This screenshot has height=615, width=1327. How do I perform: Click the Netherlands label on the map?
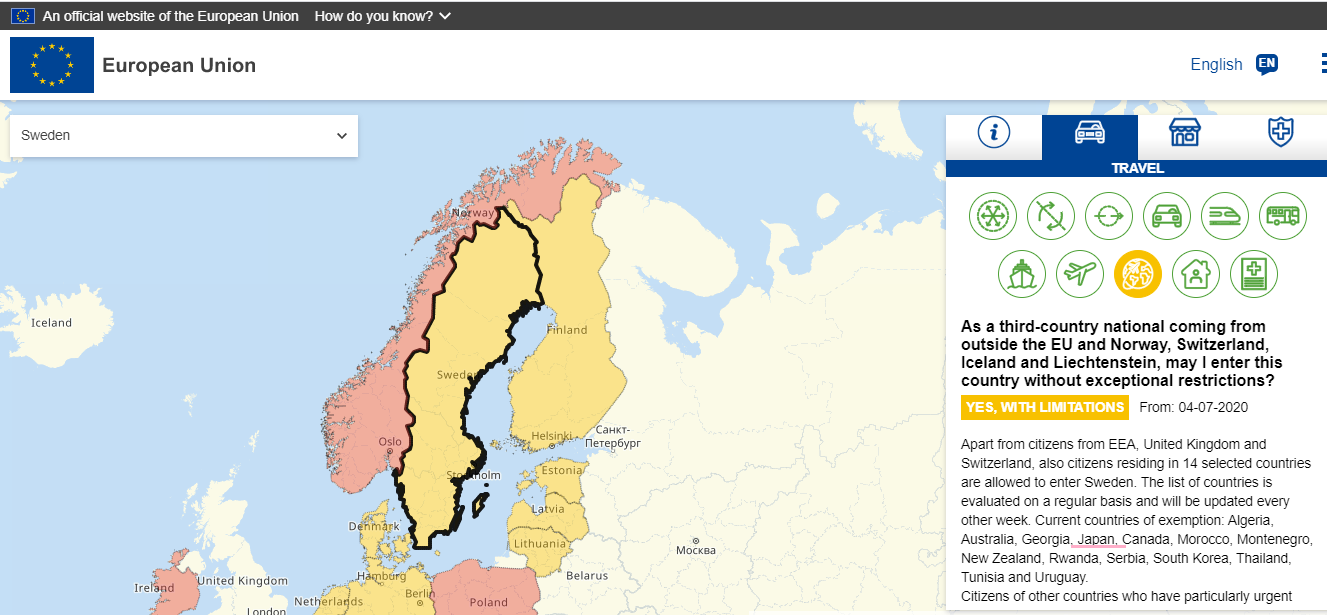(328, 602)
